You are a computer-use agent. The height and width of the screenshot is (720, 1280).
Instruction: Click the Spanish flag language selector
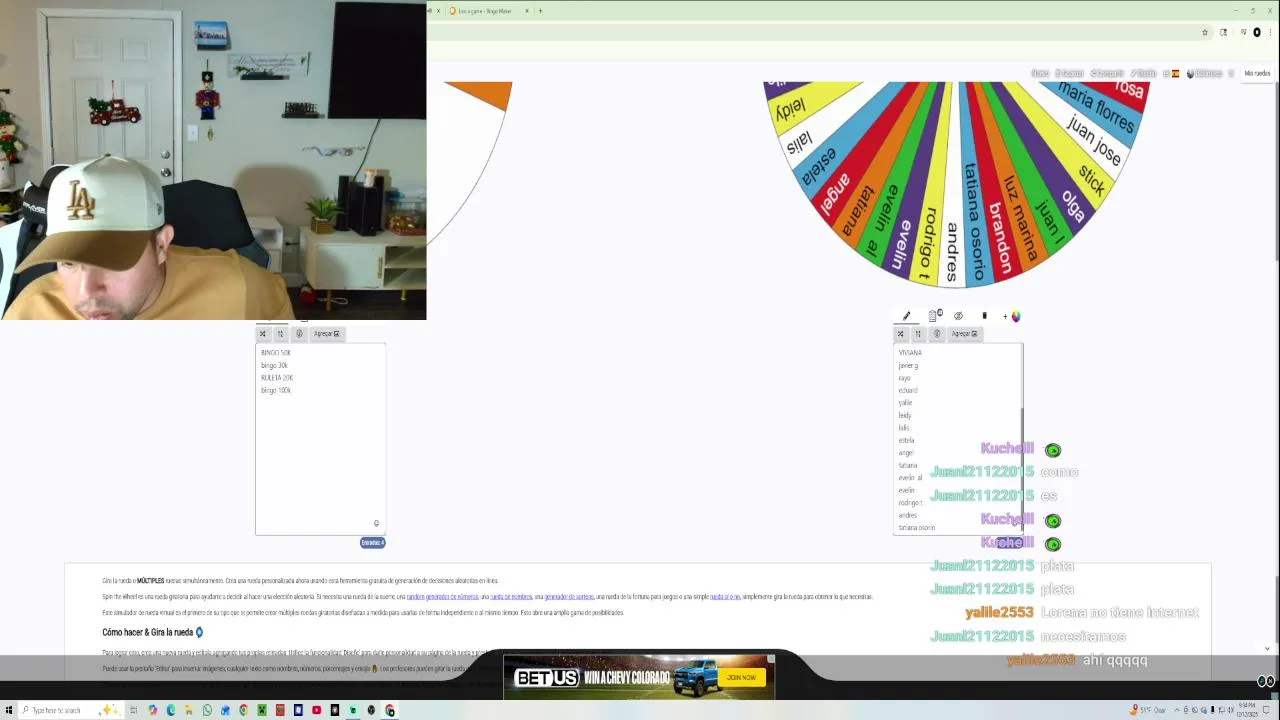pos(1175,73)
